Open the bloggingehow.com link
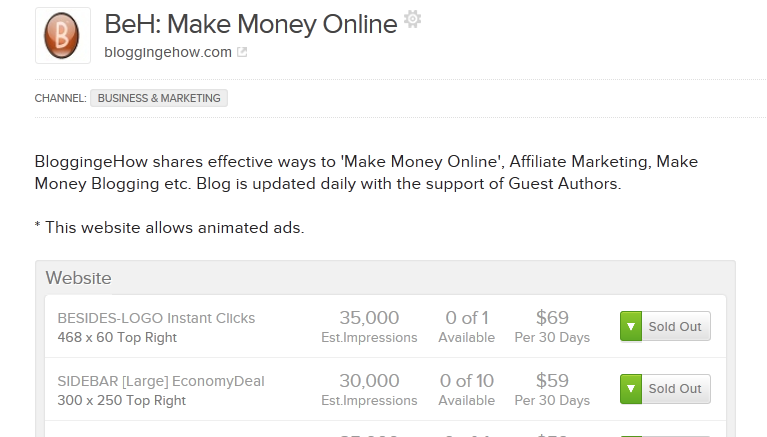Image resolution: width=767 pixels, height=437 pixels. (168, 52)
